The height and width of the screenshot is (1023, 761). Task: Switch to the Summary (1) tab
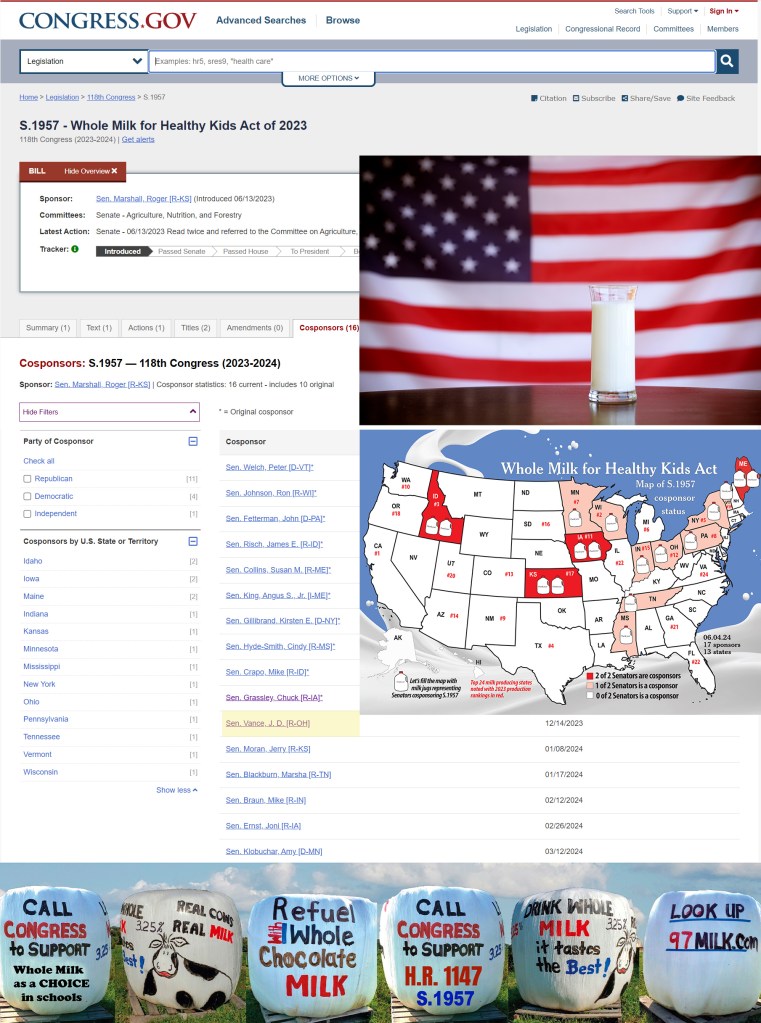click(x=48, y=327)
